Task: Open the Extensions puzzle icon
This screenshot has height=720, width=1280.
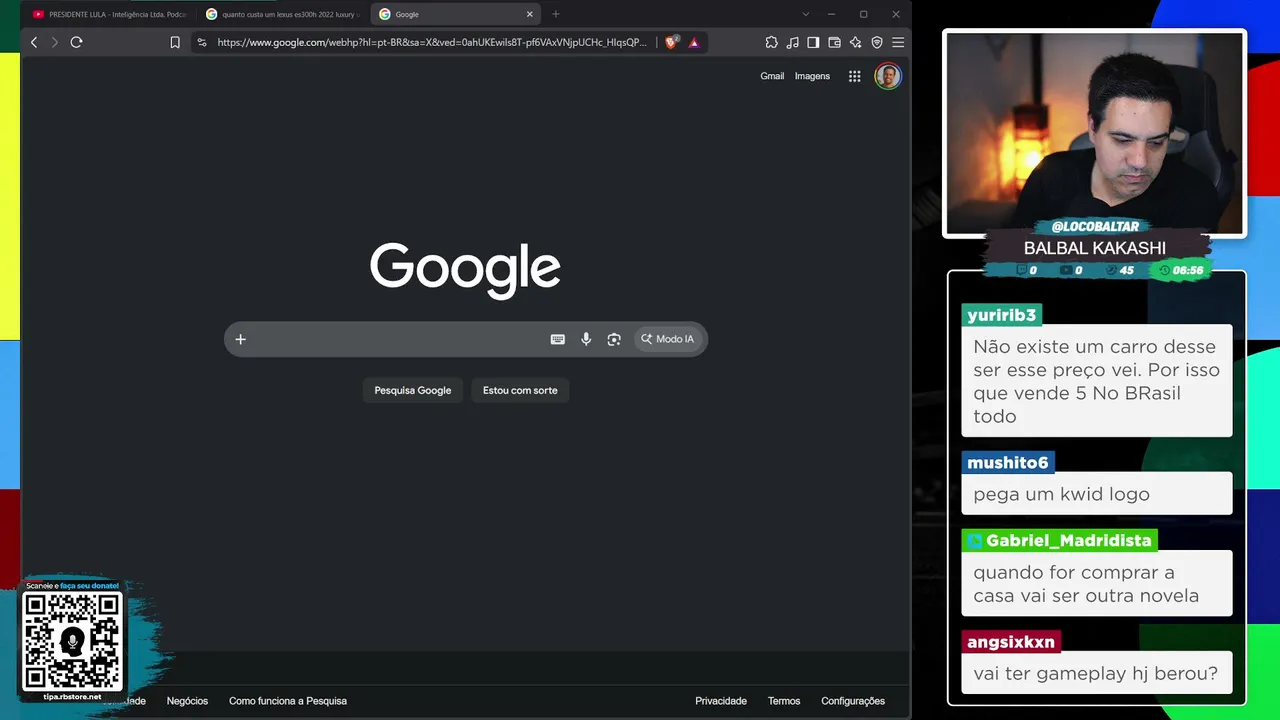Action: pyautogui.click(x=771, y=42)
